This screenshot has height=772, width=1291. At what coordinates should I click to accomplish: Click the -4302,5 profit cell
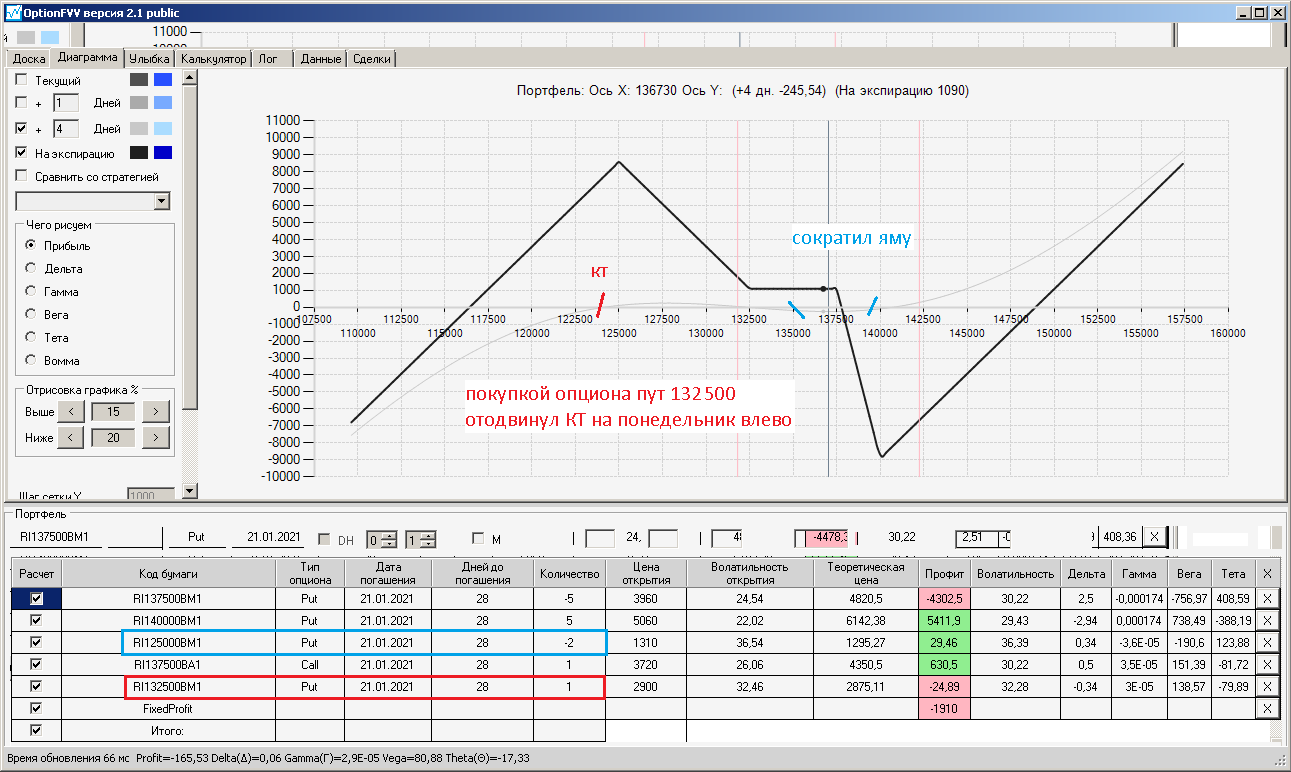(x=944, y=598)
